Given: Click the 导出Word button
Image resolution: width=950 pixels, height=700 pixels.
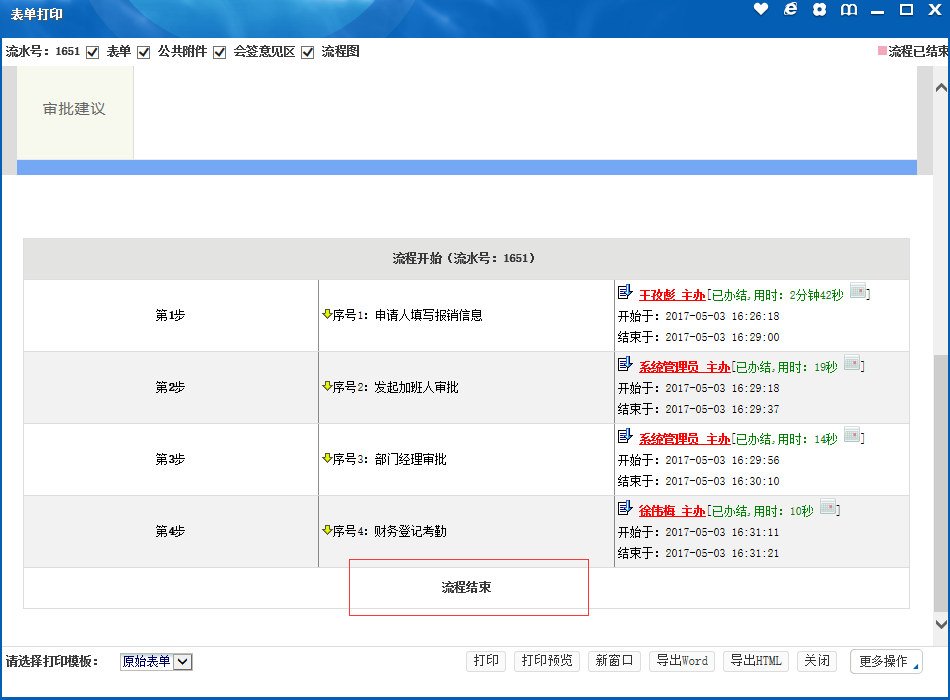Looking at the screenshot, I should [682, 661].
